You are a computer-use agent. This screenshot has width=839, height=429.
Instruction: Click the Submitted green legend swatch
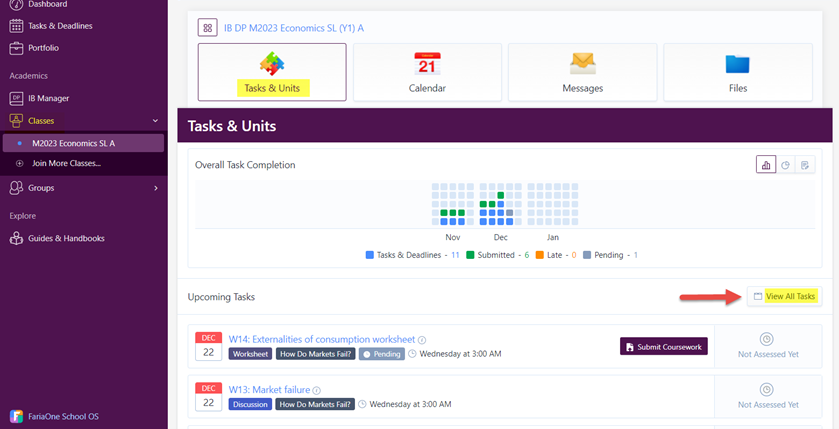point(470,255)
